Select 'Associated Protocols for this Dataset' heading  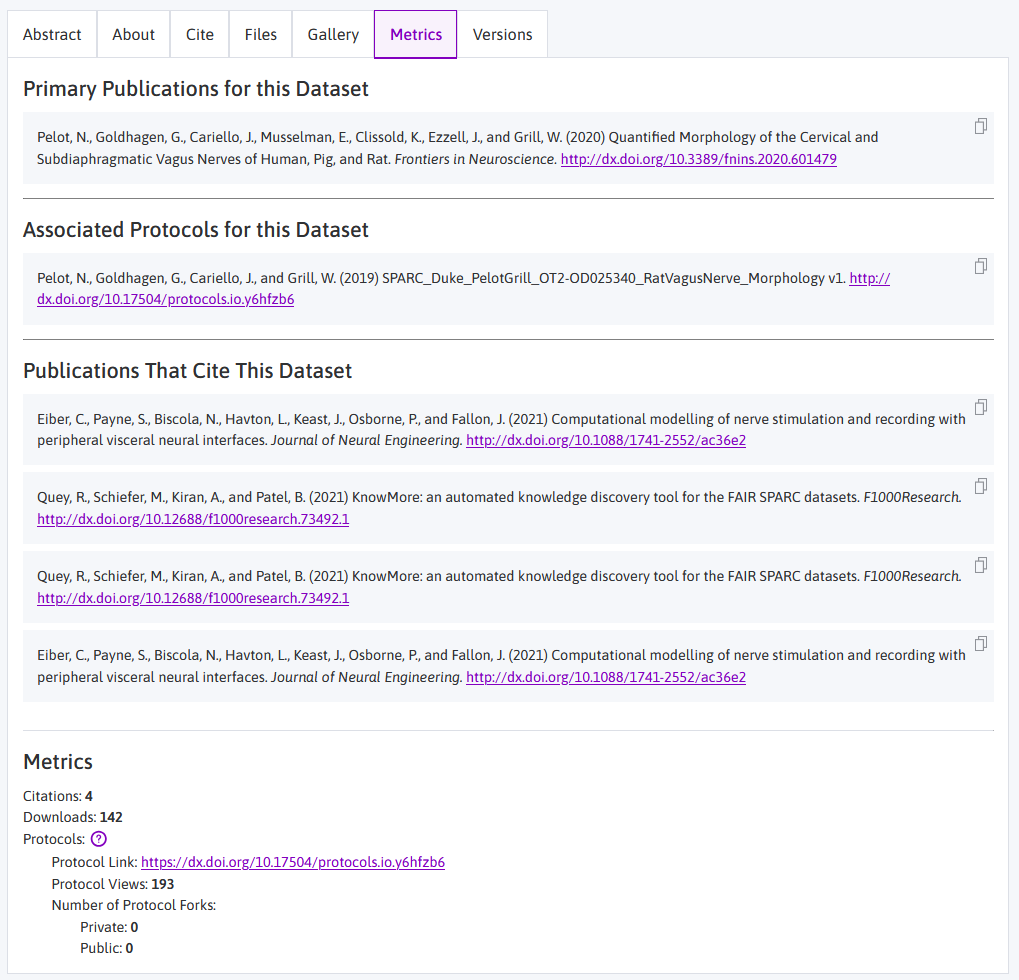[196, 229]
